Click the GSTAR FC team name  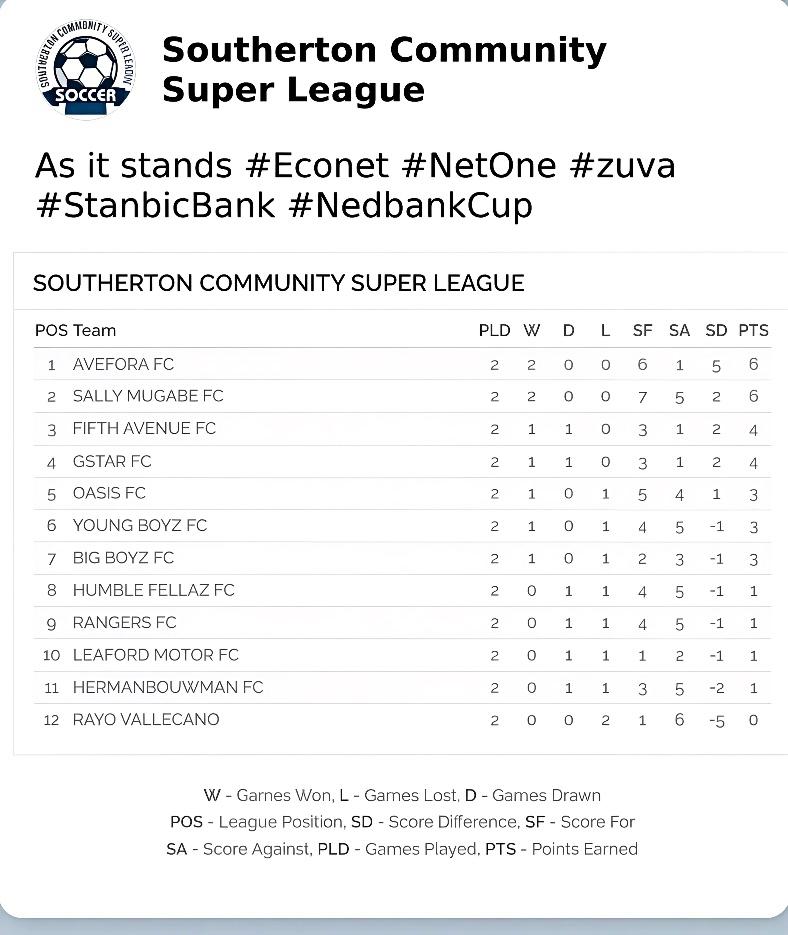pyautogui.click(x=112, y=461)
